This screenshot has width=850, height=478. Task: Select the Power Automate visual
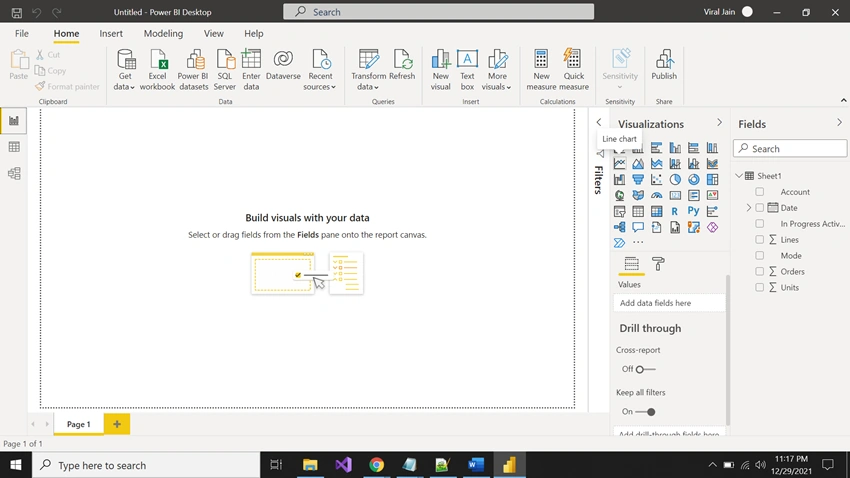click(x=620, y=243)
